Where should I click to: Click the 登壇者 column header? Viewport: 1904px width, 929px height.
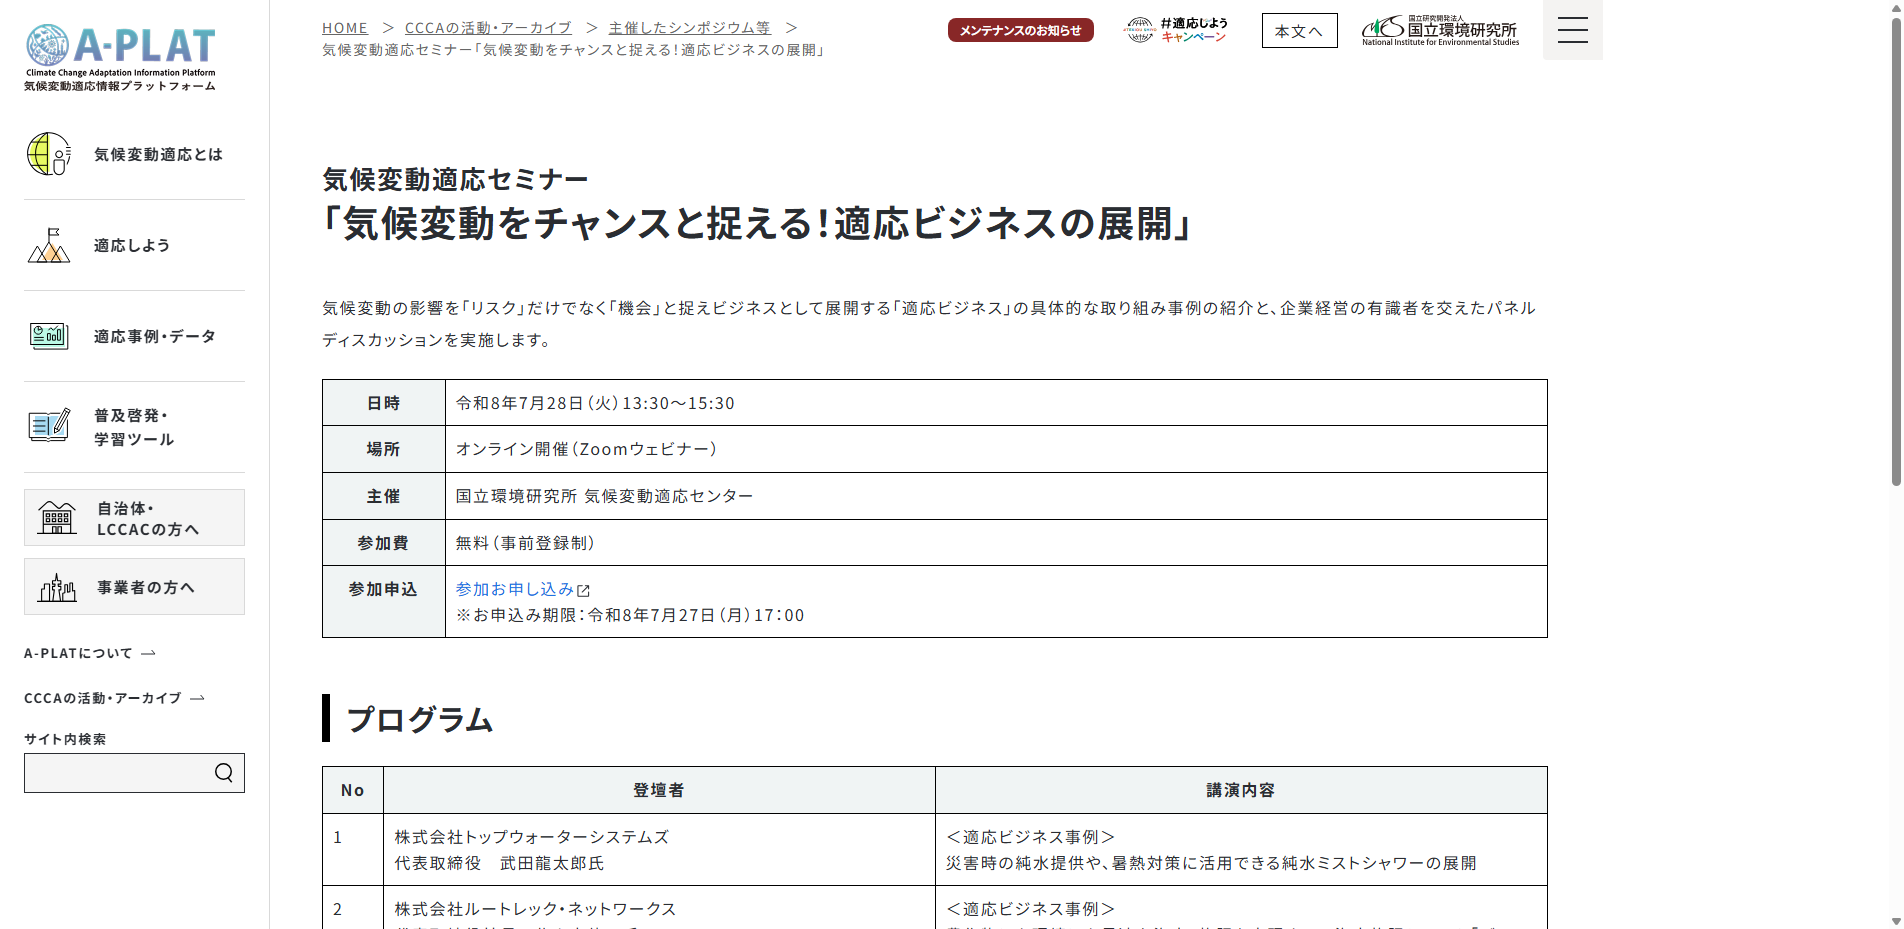(659, 790)
